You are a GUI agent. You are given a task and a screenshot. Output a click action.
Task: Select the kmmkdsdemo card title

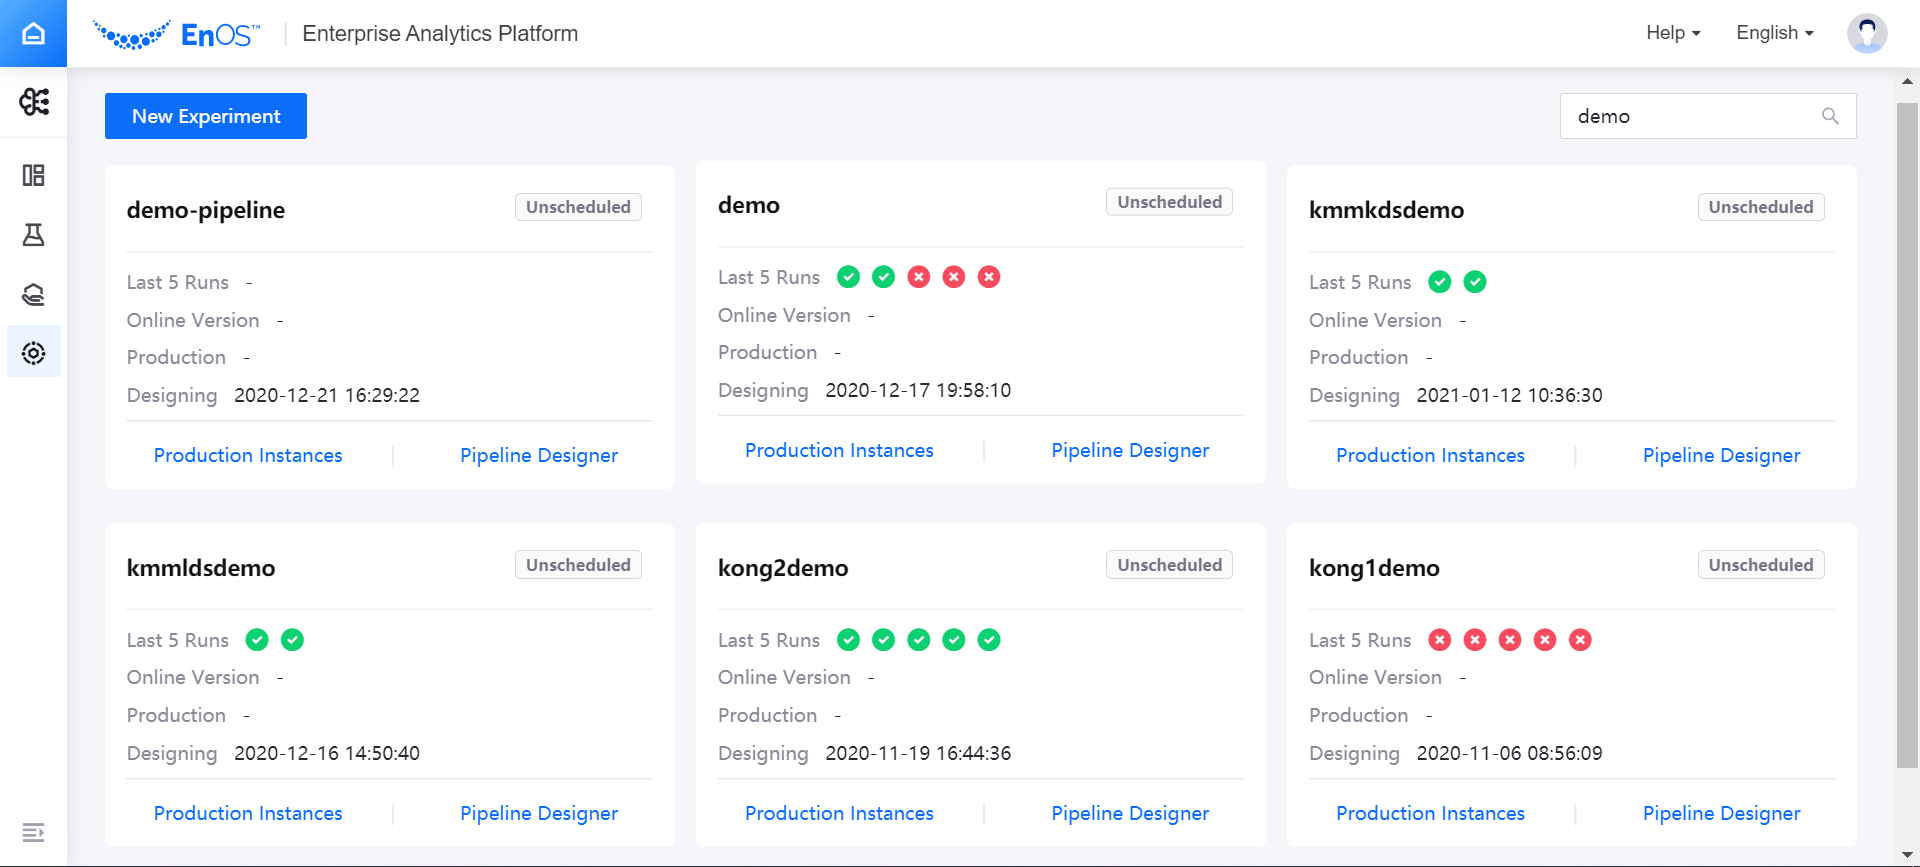pos(1386,210)
